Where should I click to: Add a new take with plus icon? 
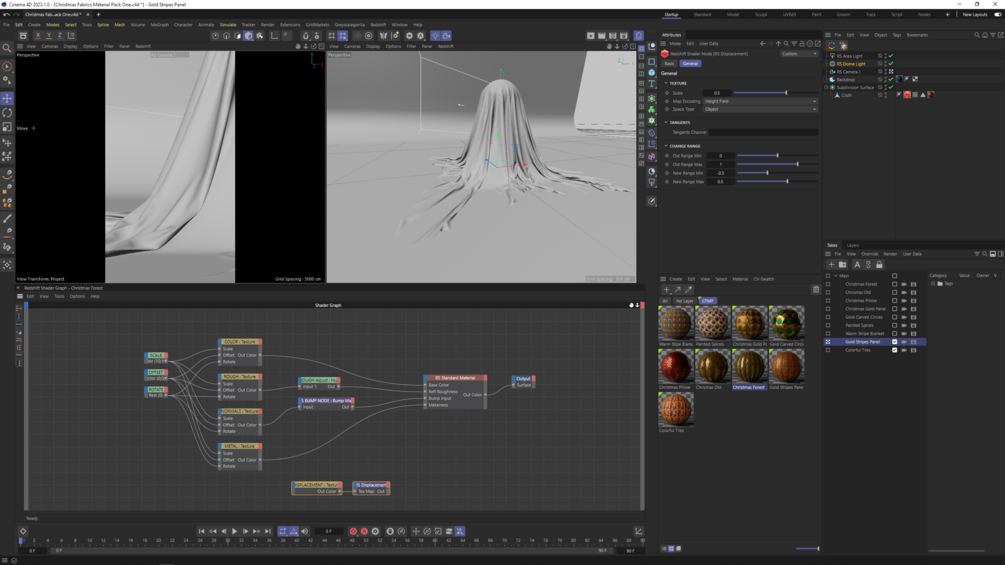[831, 265]
